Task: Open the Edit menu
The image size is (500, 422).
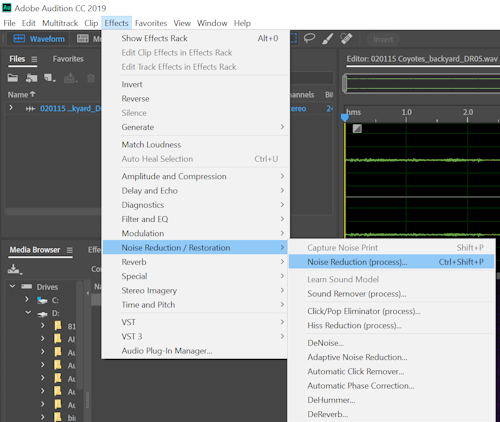Action: click(29, 23)
